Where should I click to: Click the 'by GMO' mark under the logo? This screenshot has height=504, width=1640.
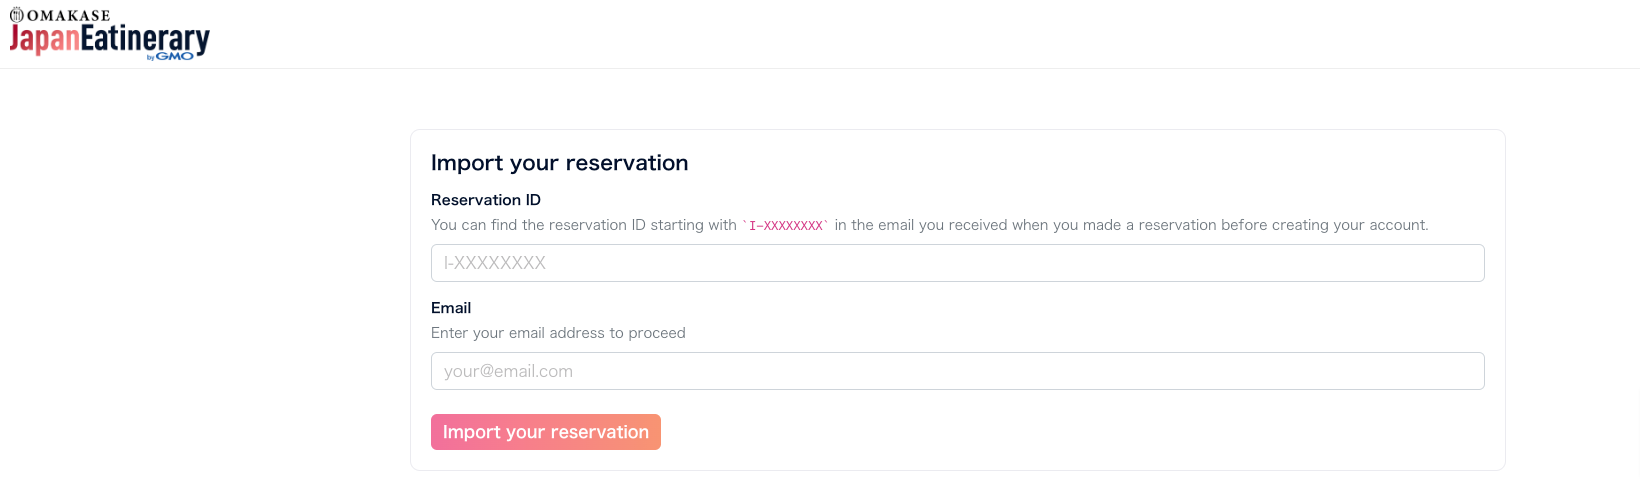click(170, 57)
